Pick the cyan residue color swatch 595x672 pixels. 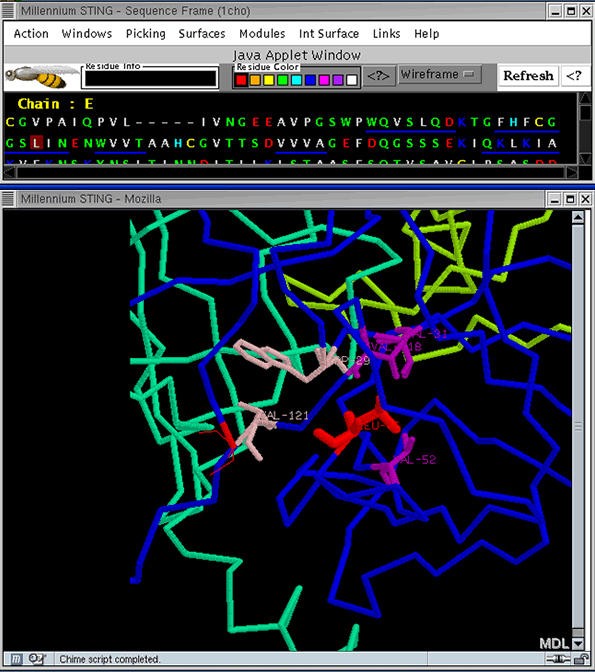click(x=296, y=80)
